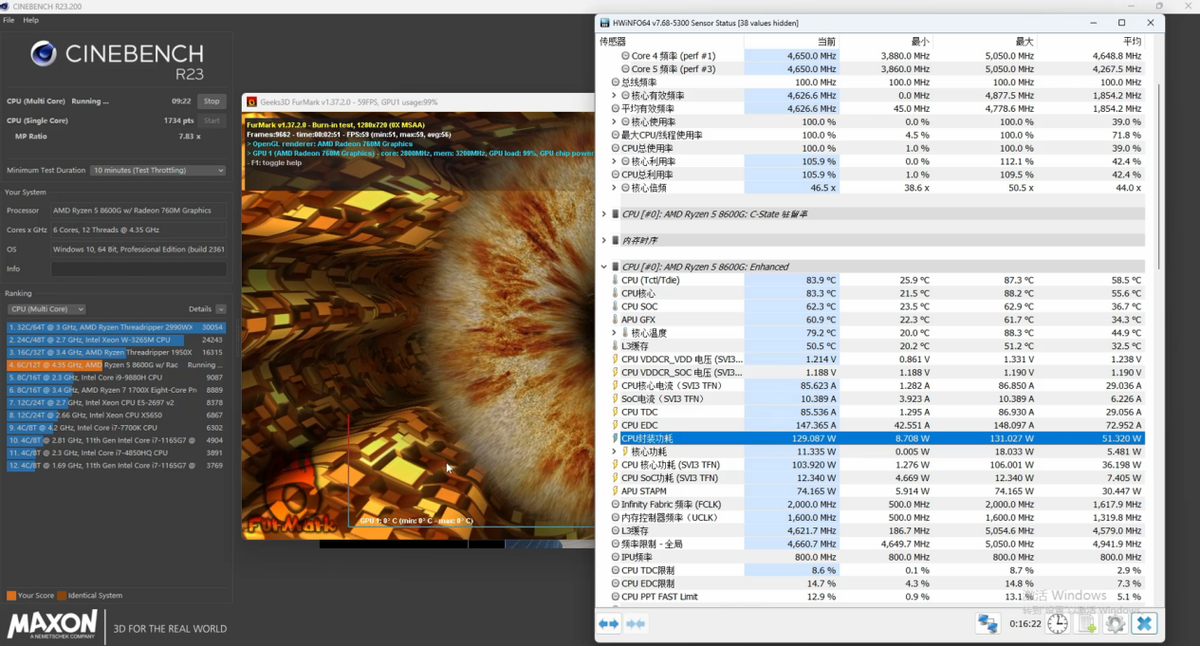
Task: Expand the 核心温度 row
Action: pyautogui.click(x=614, y=333)
